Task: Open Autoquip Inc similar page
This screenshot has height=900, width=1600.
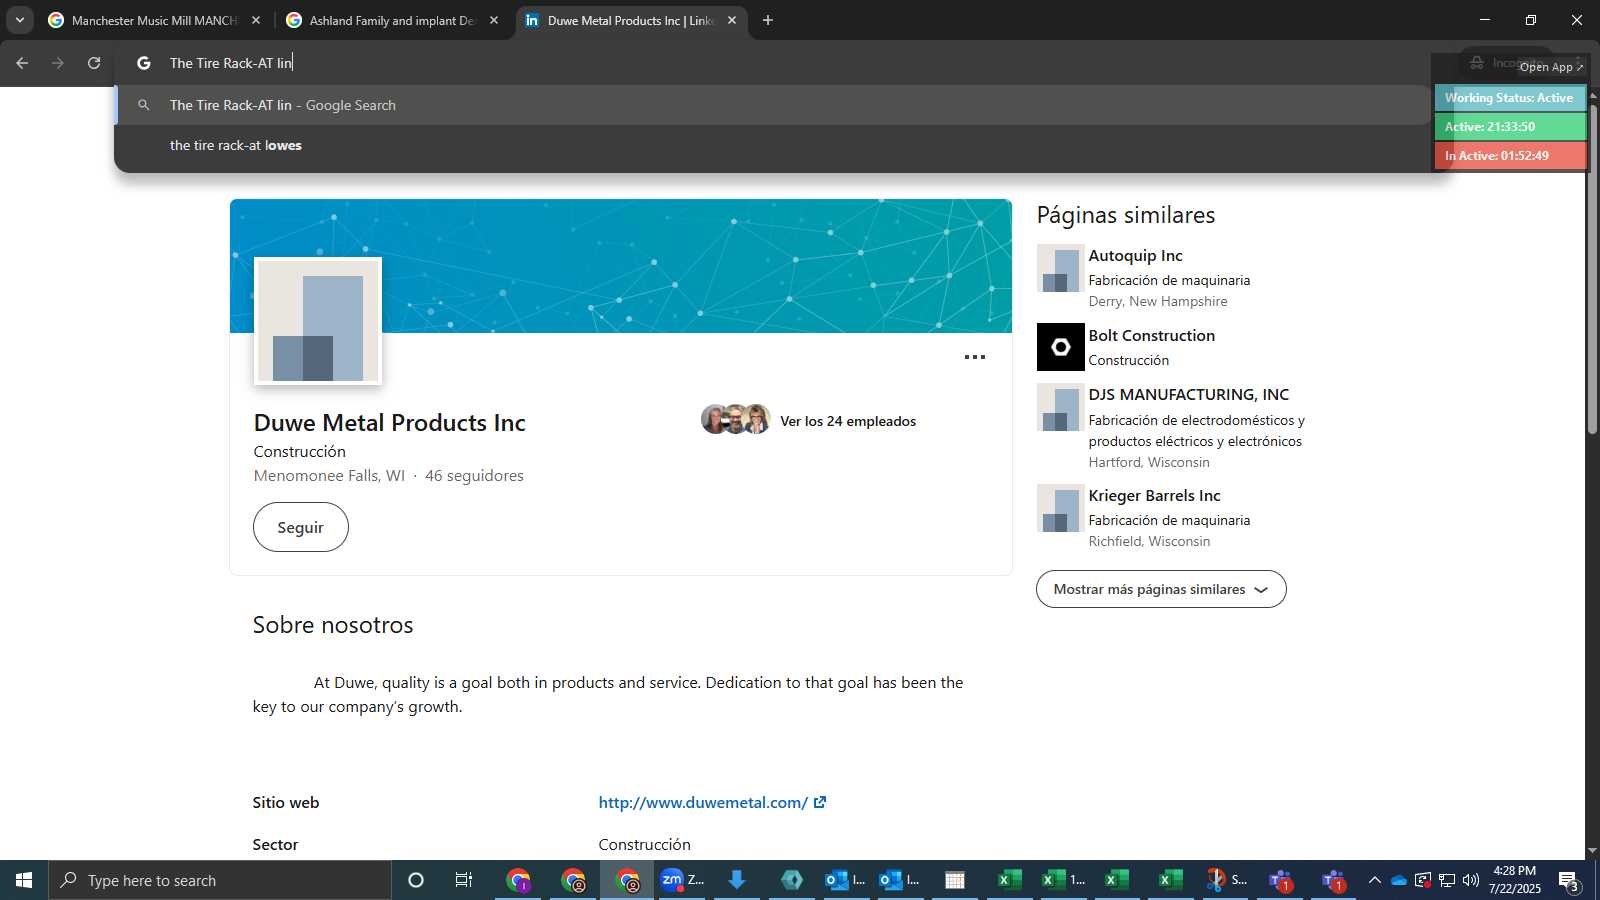Action: [1135, 256]
